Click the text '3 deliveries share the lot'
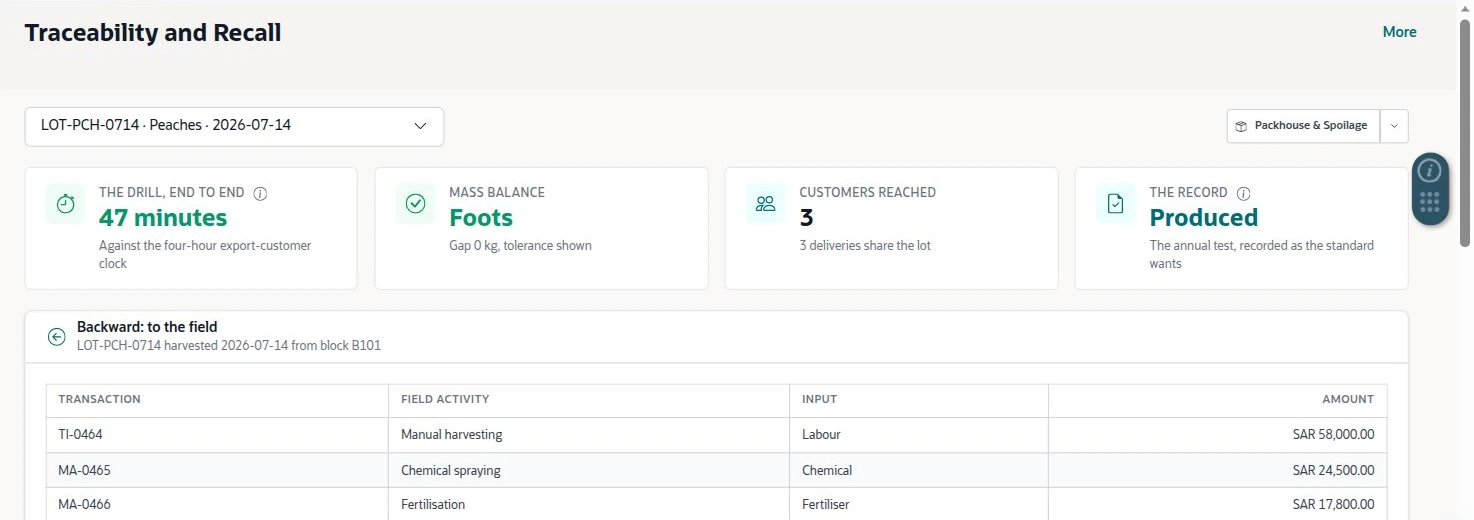This screenshot has height=520, width=1474. (865, 245)
